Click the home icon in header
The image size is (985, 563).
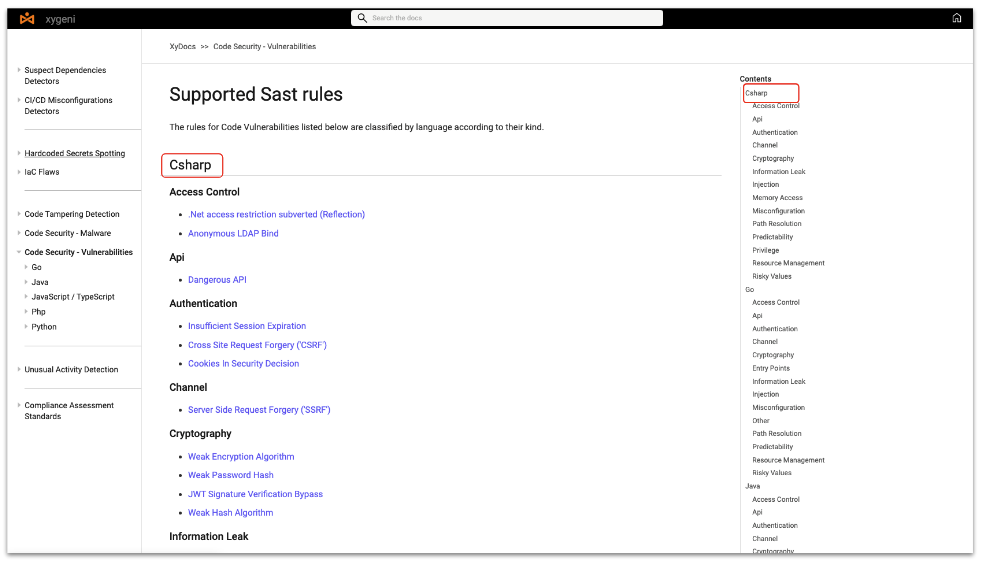956,18
